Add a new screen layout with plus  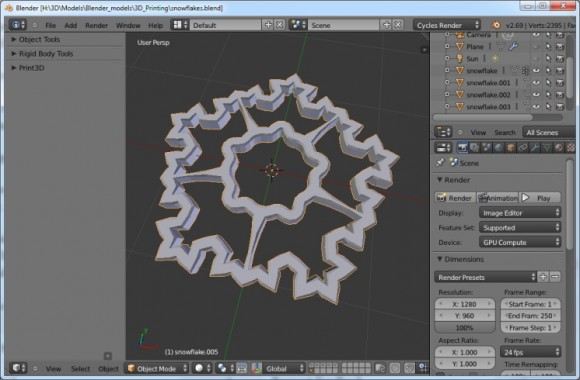(268, 25)
